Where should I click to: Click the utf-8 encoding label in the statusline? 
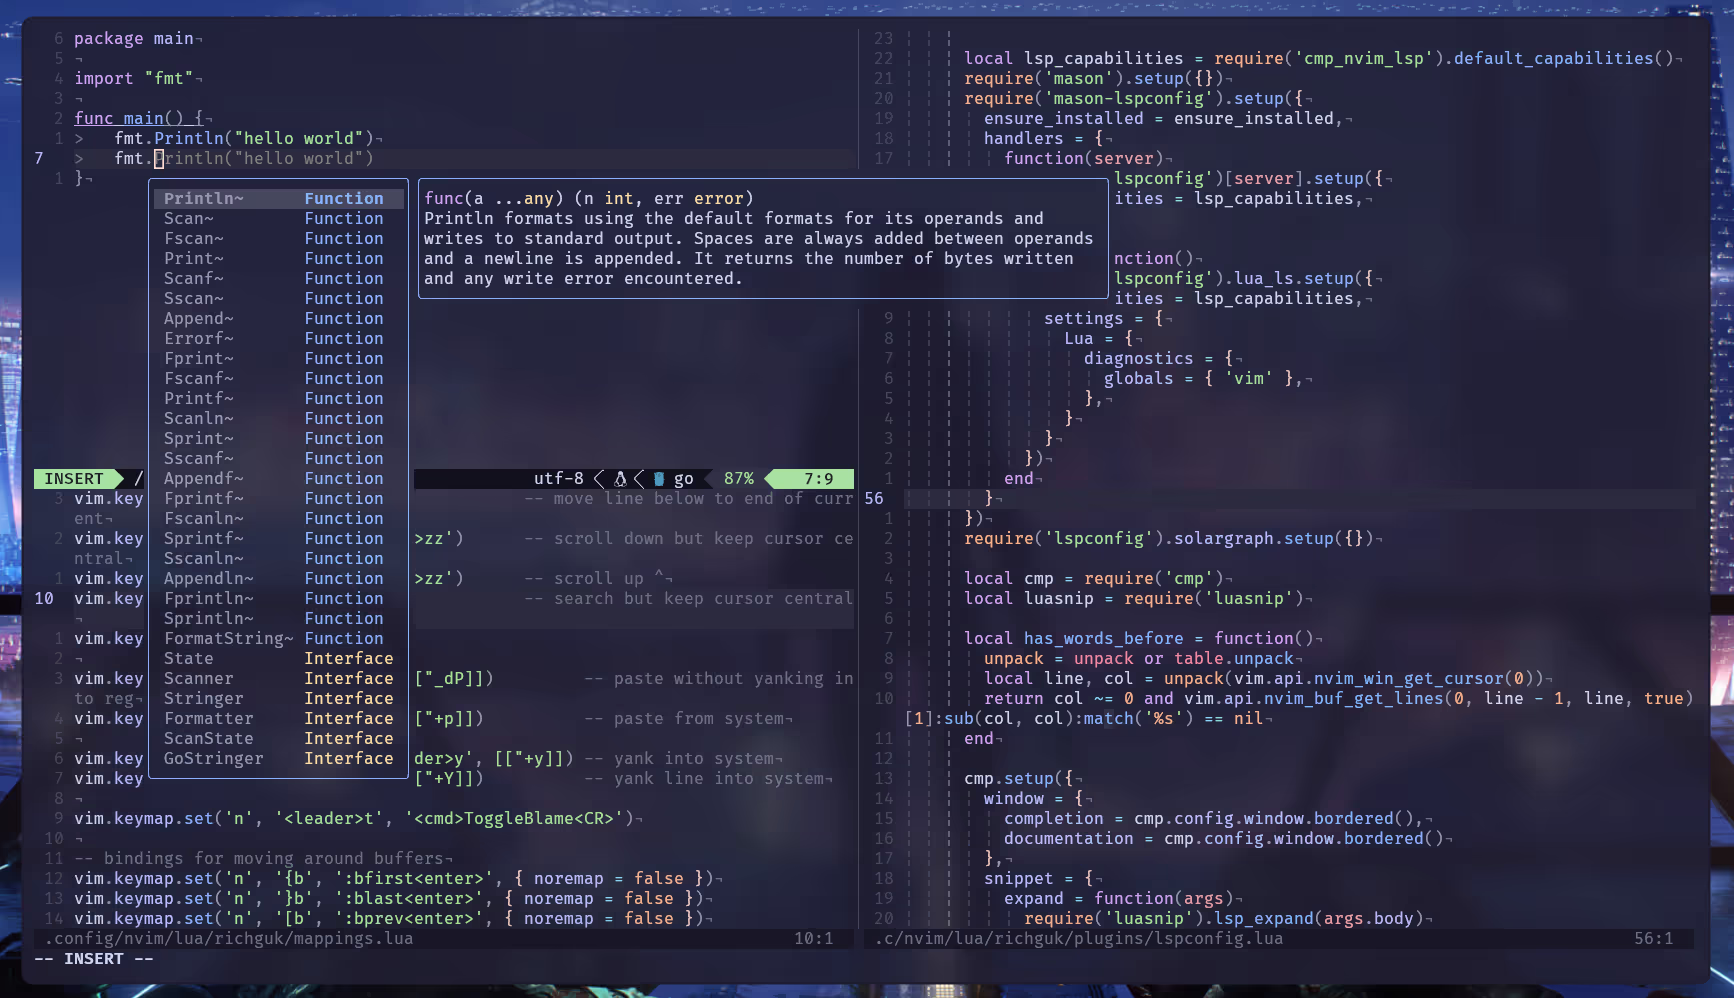[558, 479]
